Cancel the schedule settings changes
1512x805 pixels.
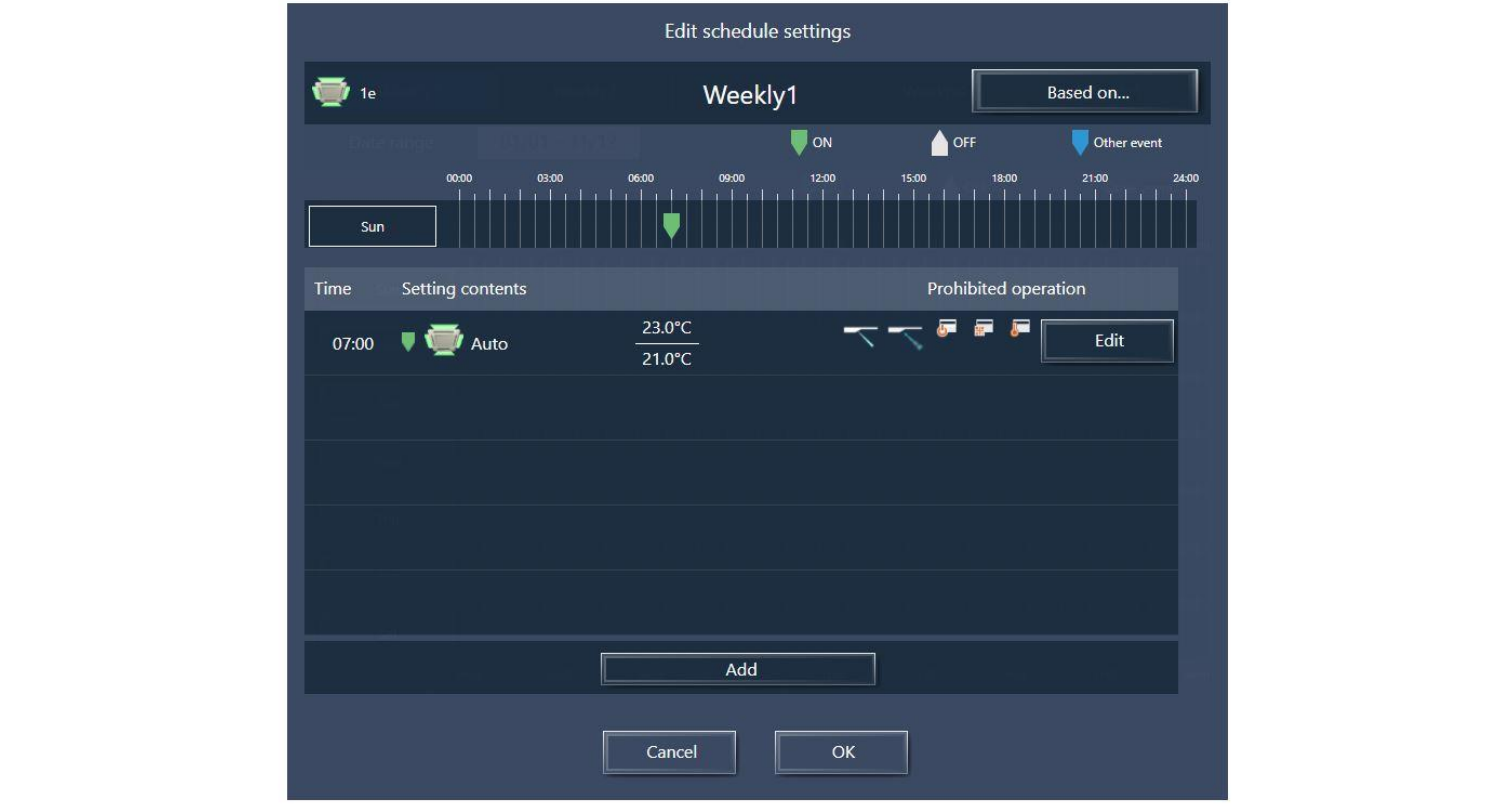[670, 752]
